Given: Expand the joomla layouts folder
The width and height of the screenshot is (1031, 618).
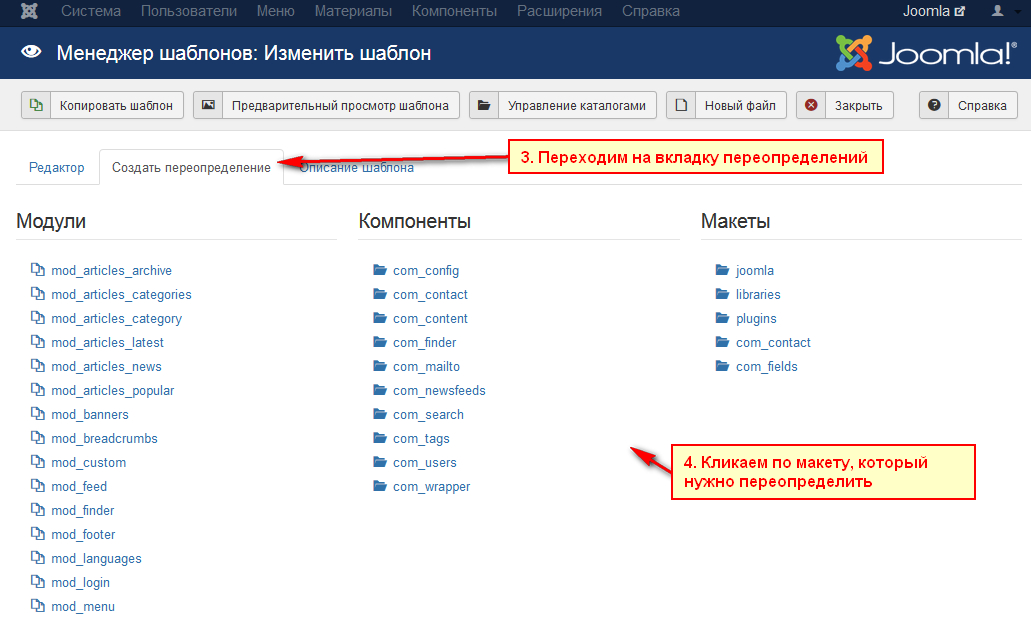Looking at the screenshot, I should [x=754, y=270].
